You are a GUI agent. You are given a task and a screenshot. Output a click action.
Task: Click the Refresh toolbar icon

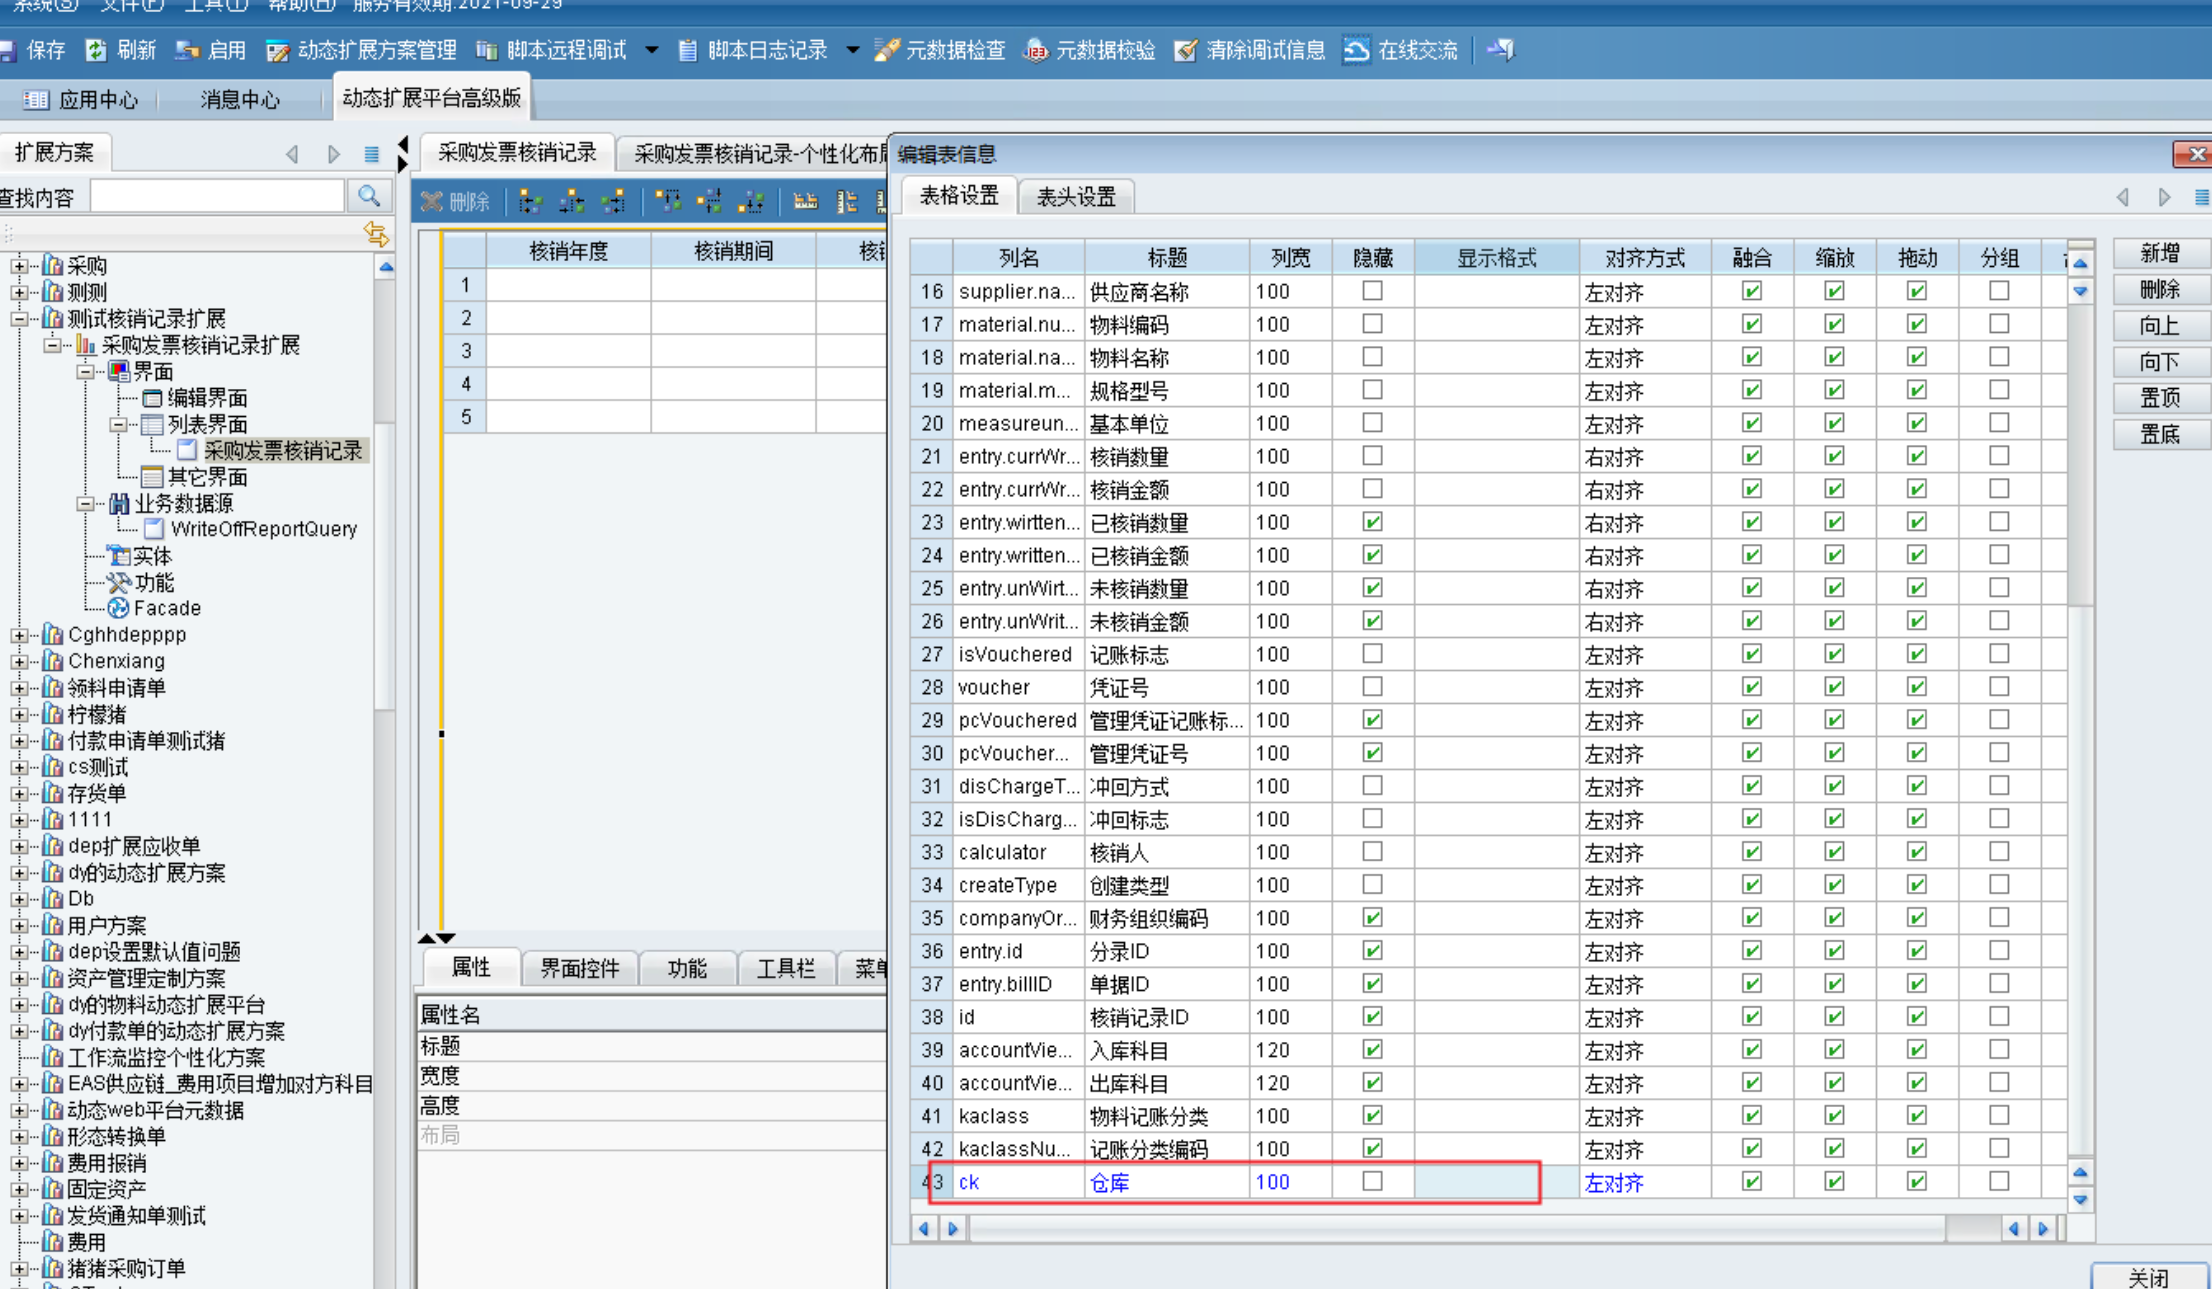tap(96, 50)
